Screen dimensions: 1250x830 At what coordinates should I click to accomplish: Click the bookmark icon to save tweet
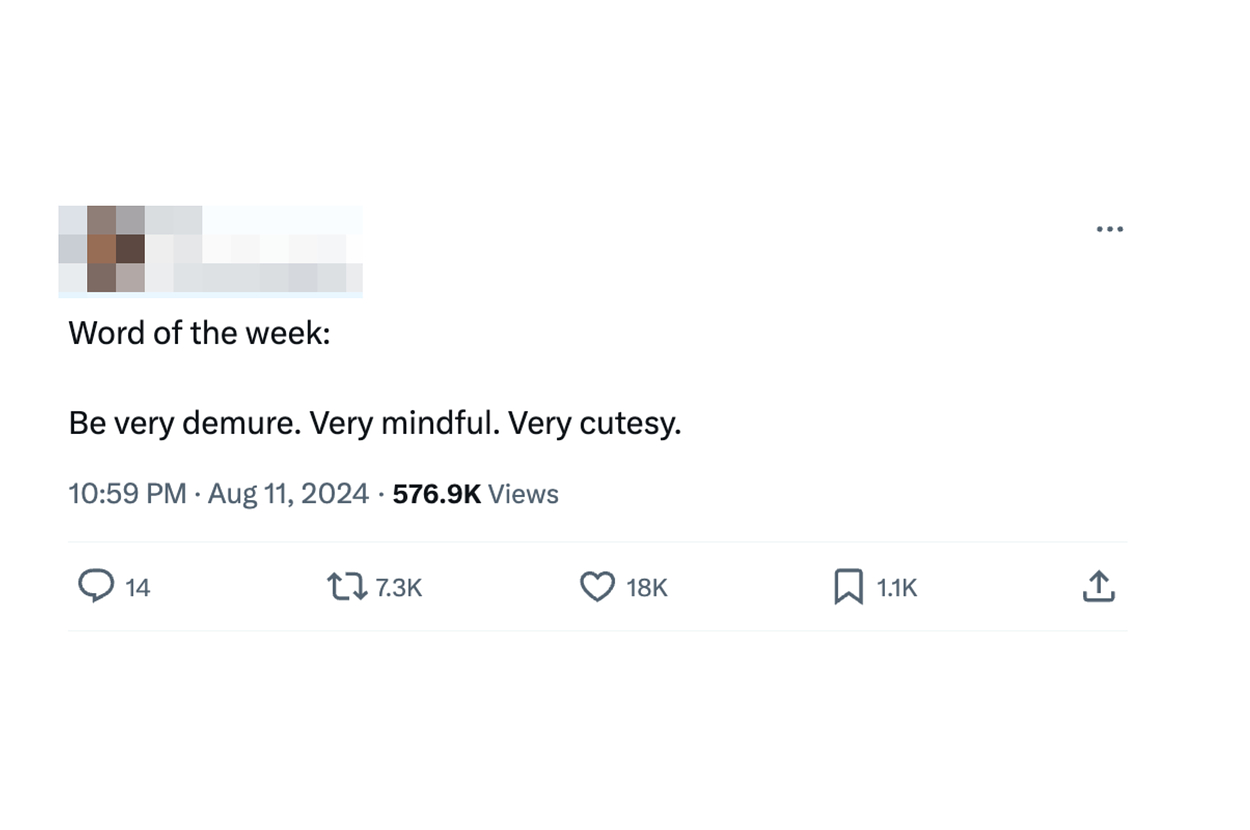(x=847, y=587)
